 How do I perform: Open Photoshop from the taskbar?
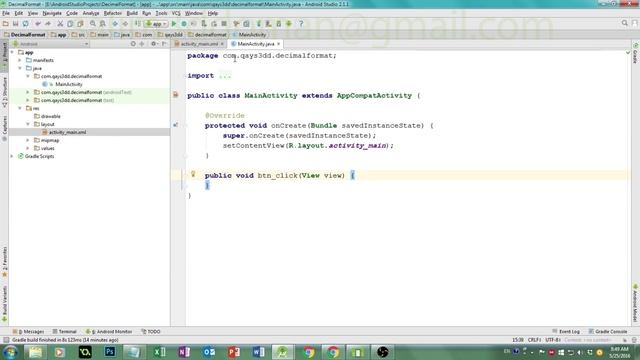tap(109, 352)
